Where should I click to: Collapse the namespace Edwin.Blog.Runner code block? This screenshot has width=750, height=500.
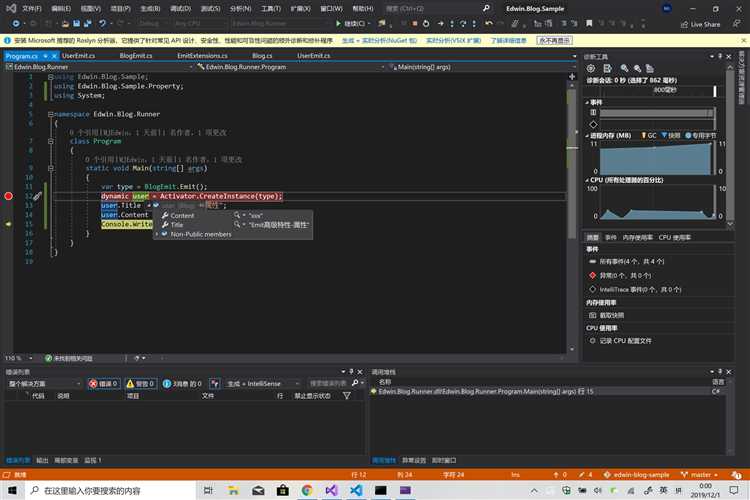click(50, 114)
